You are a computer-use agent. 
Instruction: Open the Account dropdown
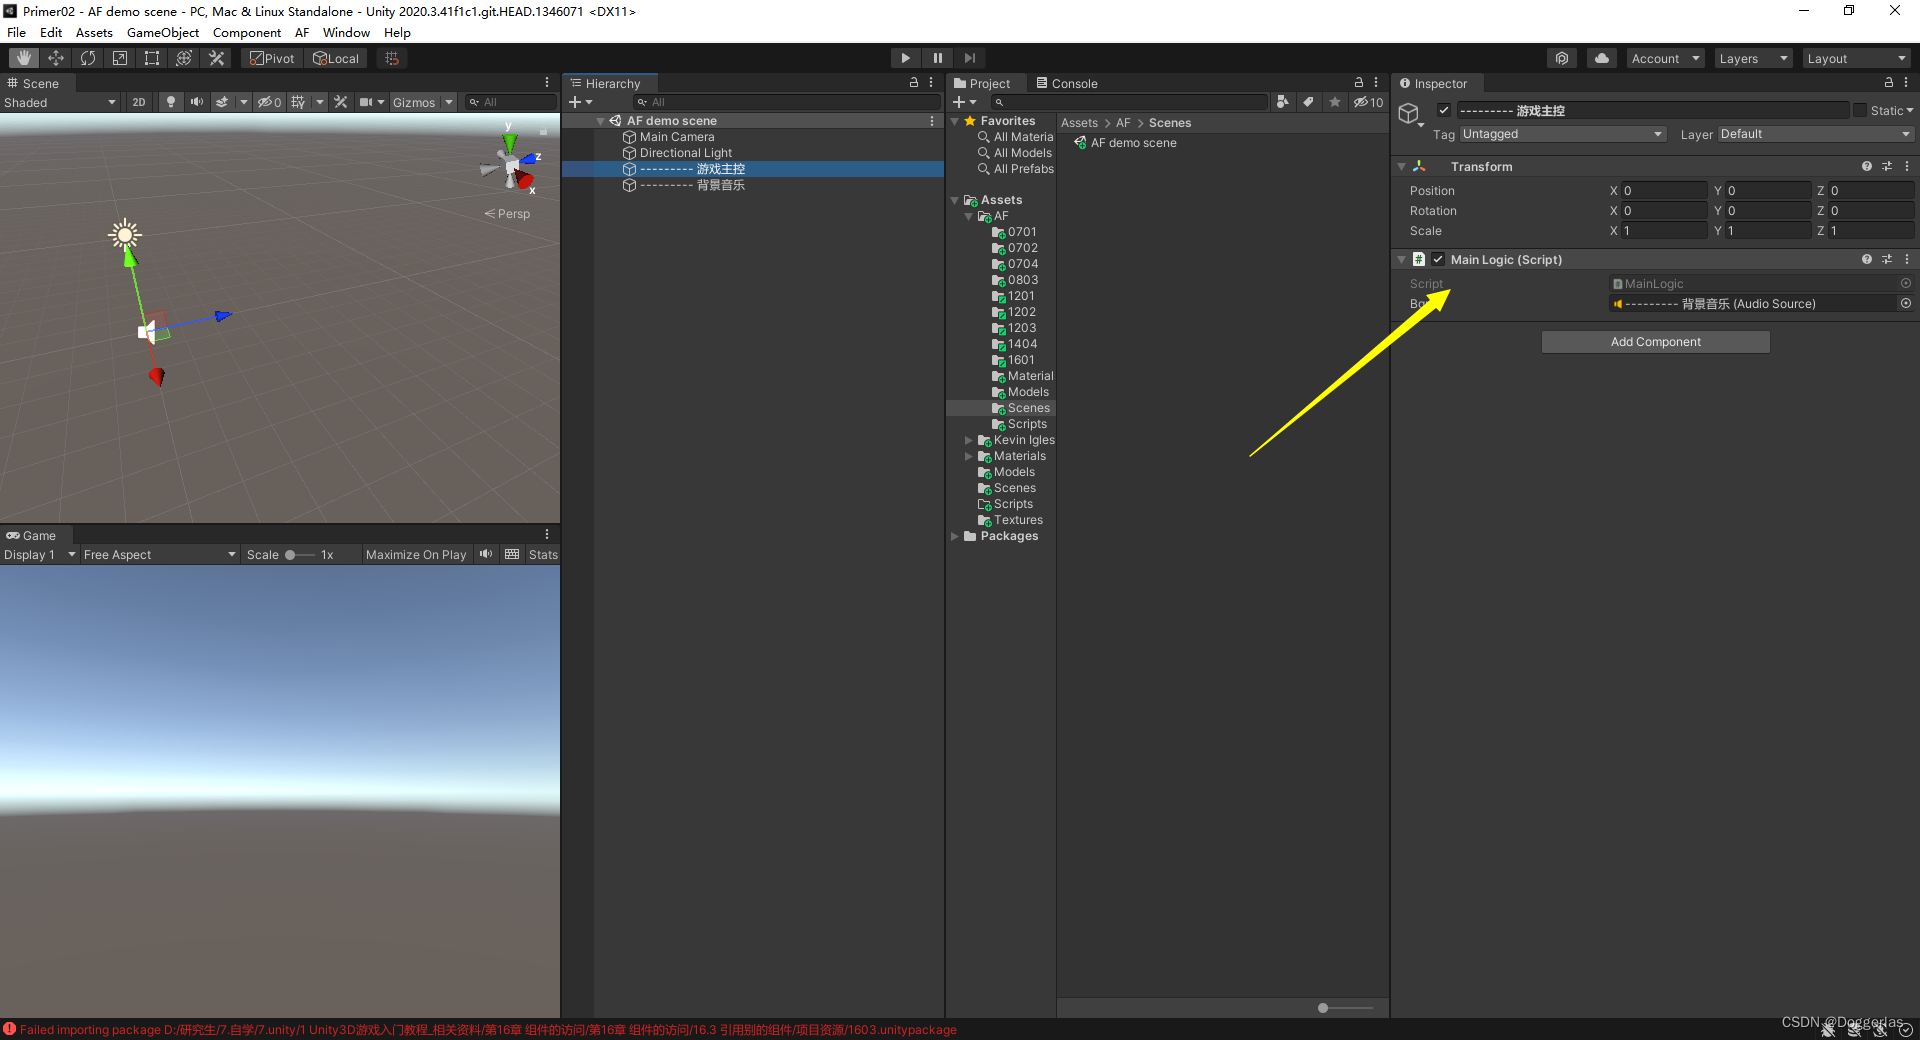tap(1665, 58)
